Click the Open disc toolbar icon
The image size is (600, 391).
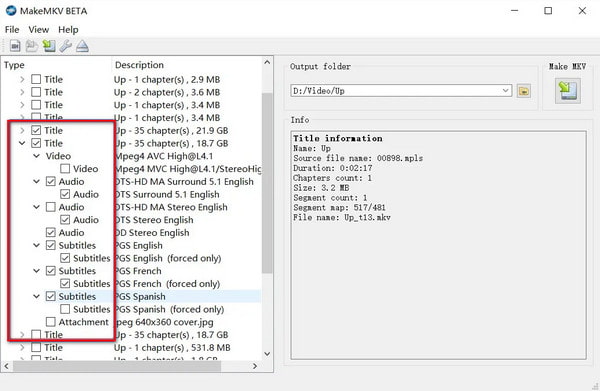coord(32,46)
